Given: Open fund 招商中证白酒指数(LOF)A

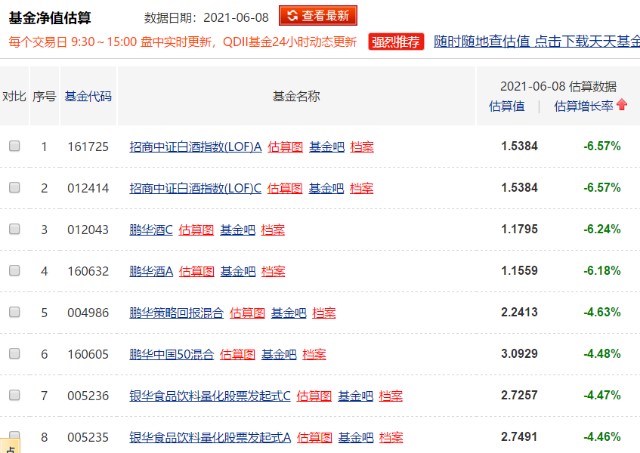Looking at the screenshot, I should (196, 147).
